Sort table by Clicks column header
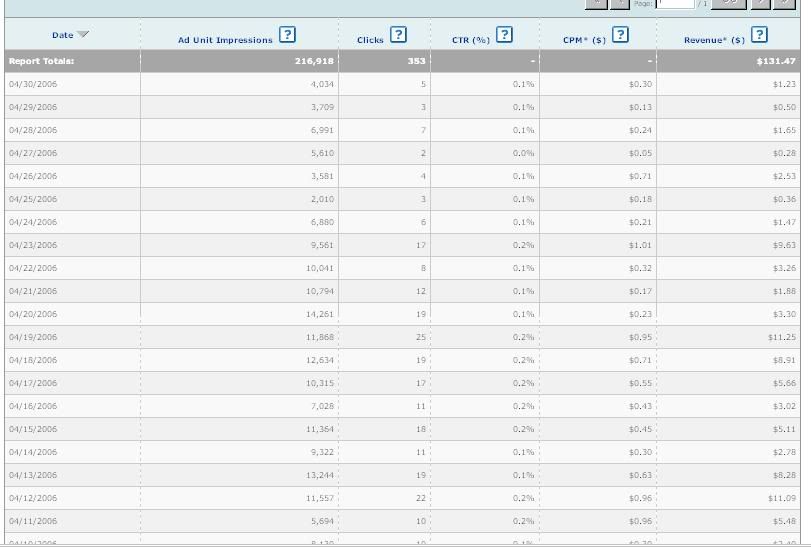This screenshot has width=811, height=547. [370, 40]
